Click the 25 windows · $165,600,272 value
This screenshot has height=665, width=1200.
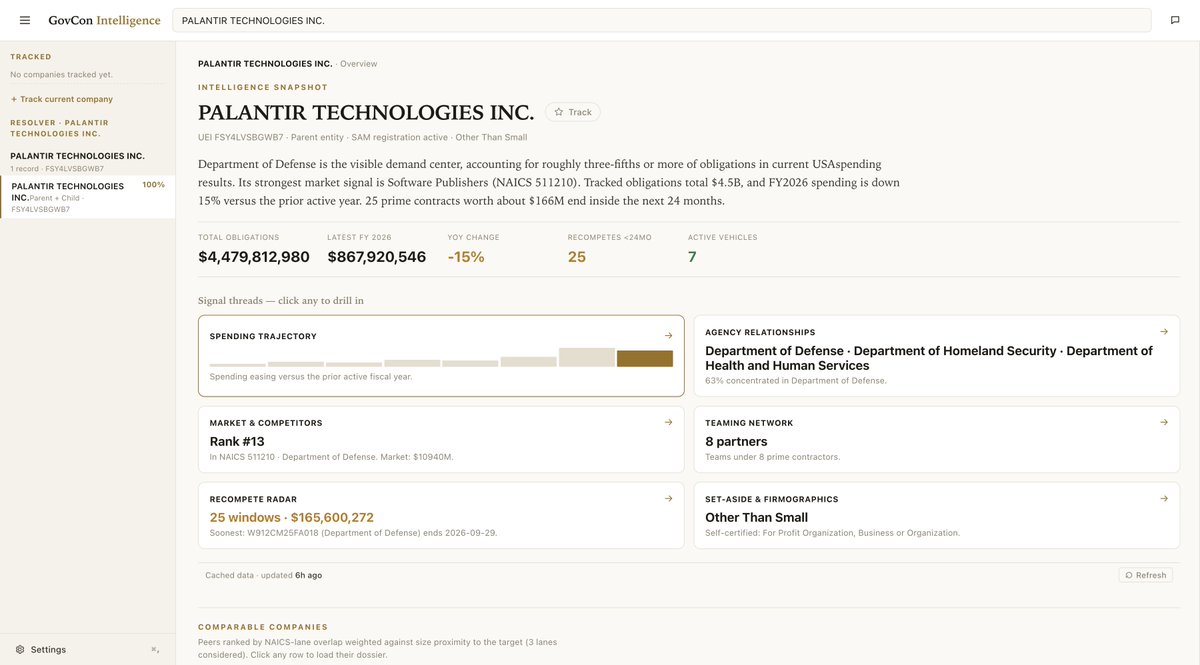click(x=292, y=517)
